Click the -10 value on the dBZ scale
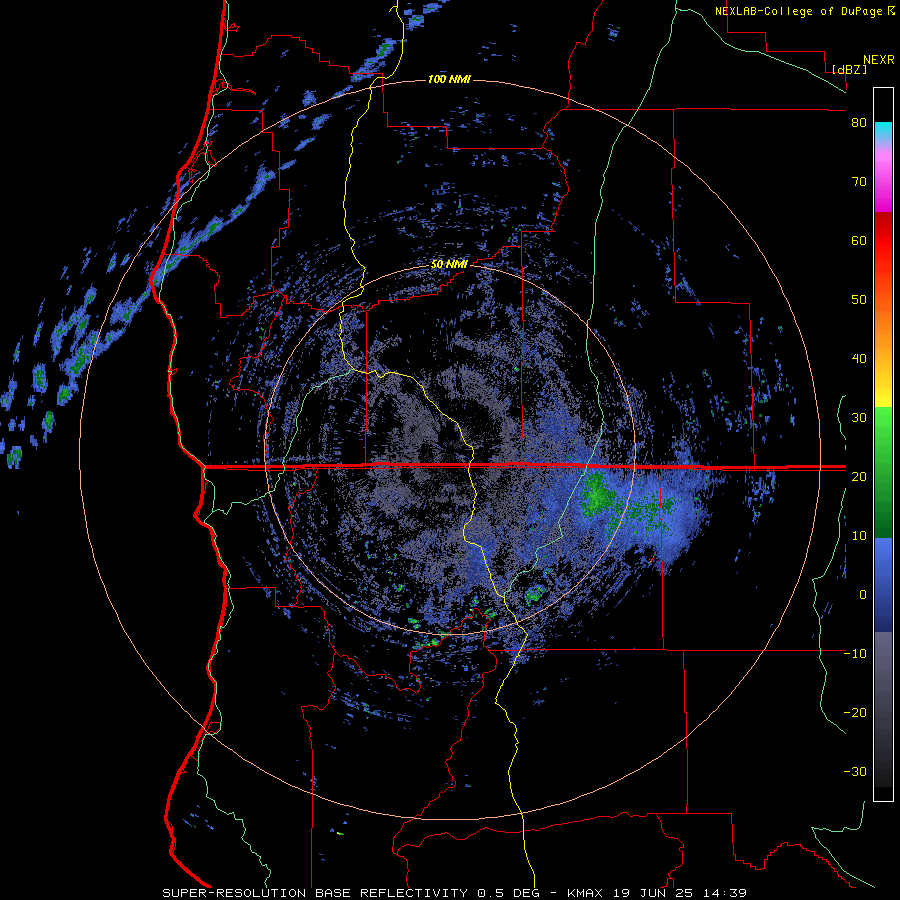 pos(855,654)
